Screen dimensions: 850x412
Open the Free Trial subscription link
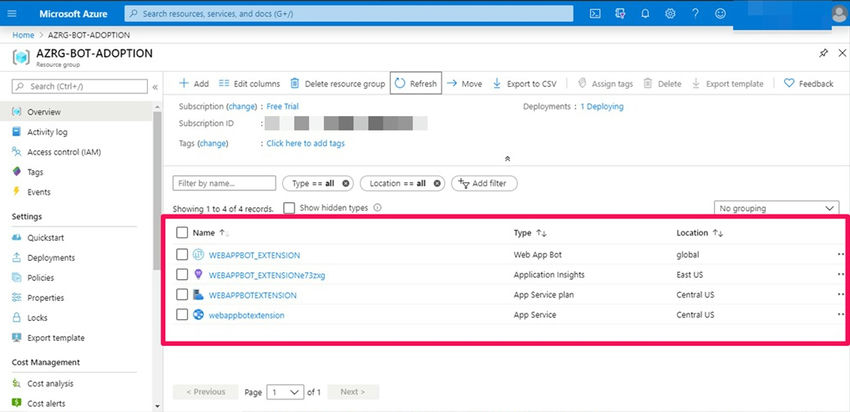(x=282, y=106)
